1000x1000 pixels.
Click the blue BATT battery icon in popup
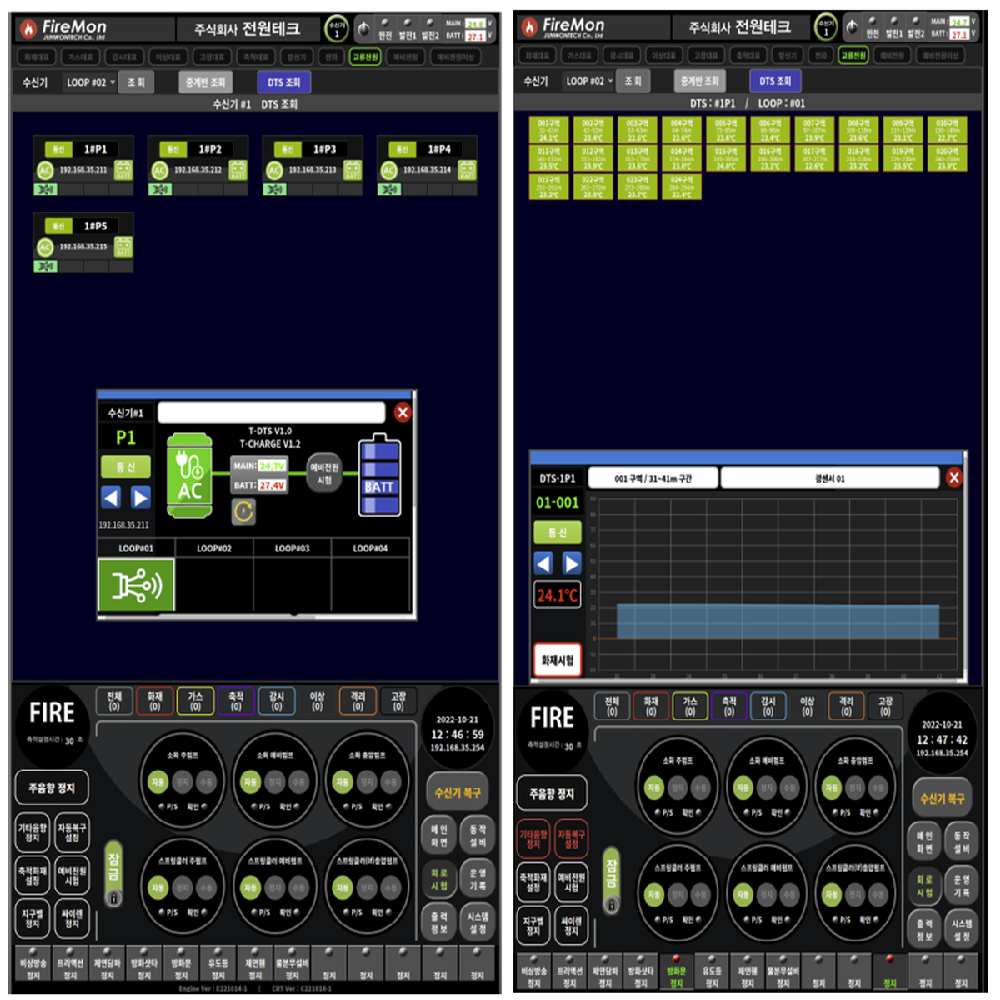379,475
